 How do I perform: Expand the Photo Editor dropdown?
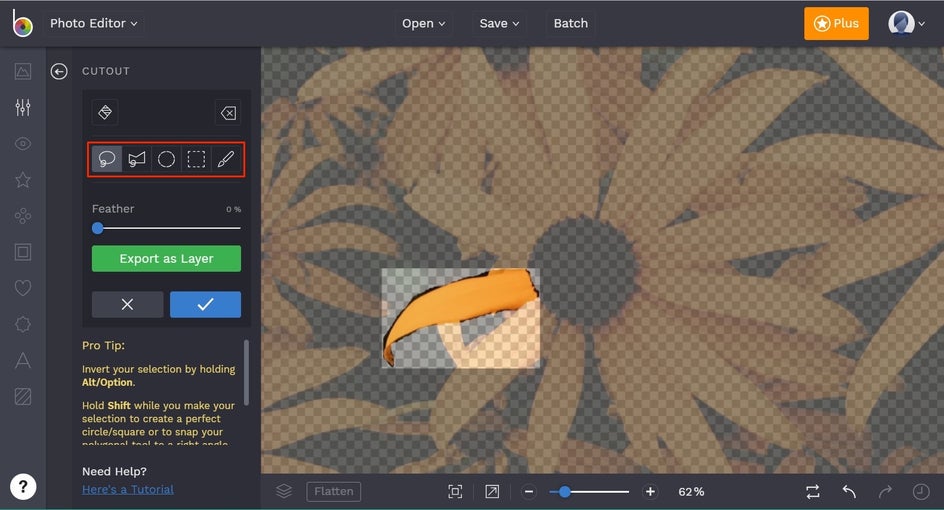(94, 23)
